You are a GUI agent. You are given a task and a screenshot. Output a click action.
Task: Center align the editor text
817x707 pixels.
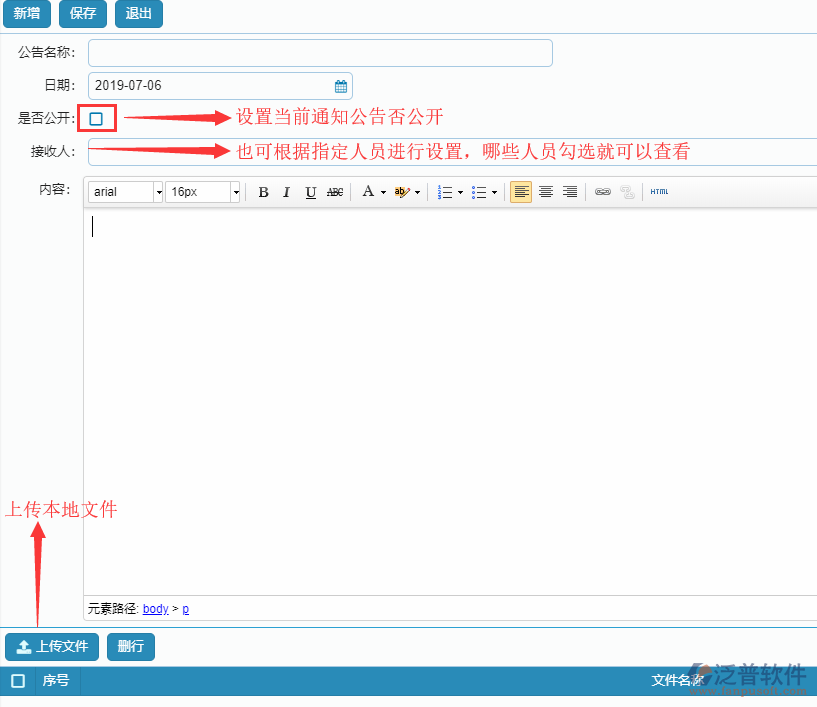click(545, 191)
